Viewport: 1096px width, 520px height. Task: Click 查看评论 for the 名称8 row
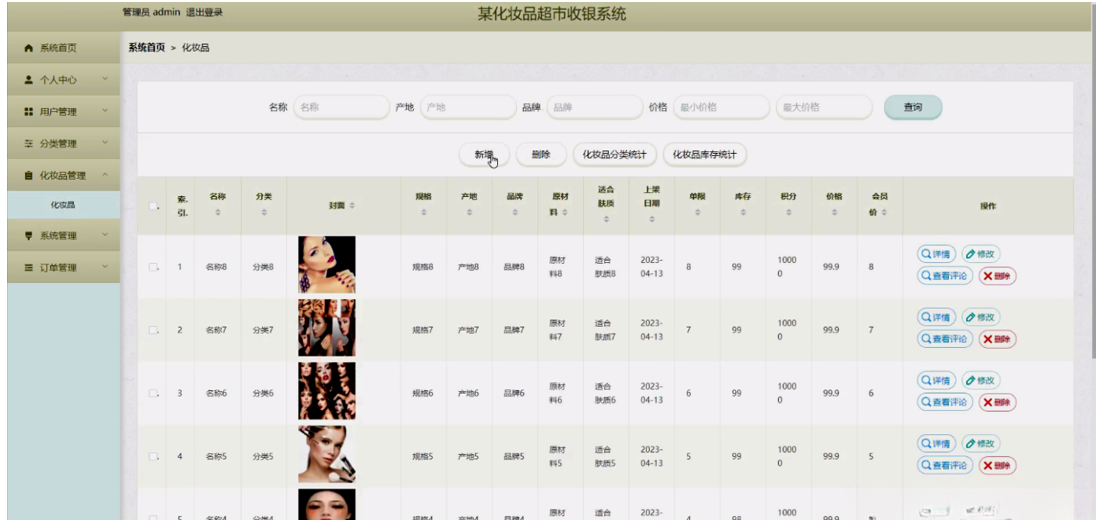pos(944,276)
